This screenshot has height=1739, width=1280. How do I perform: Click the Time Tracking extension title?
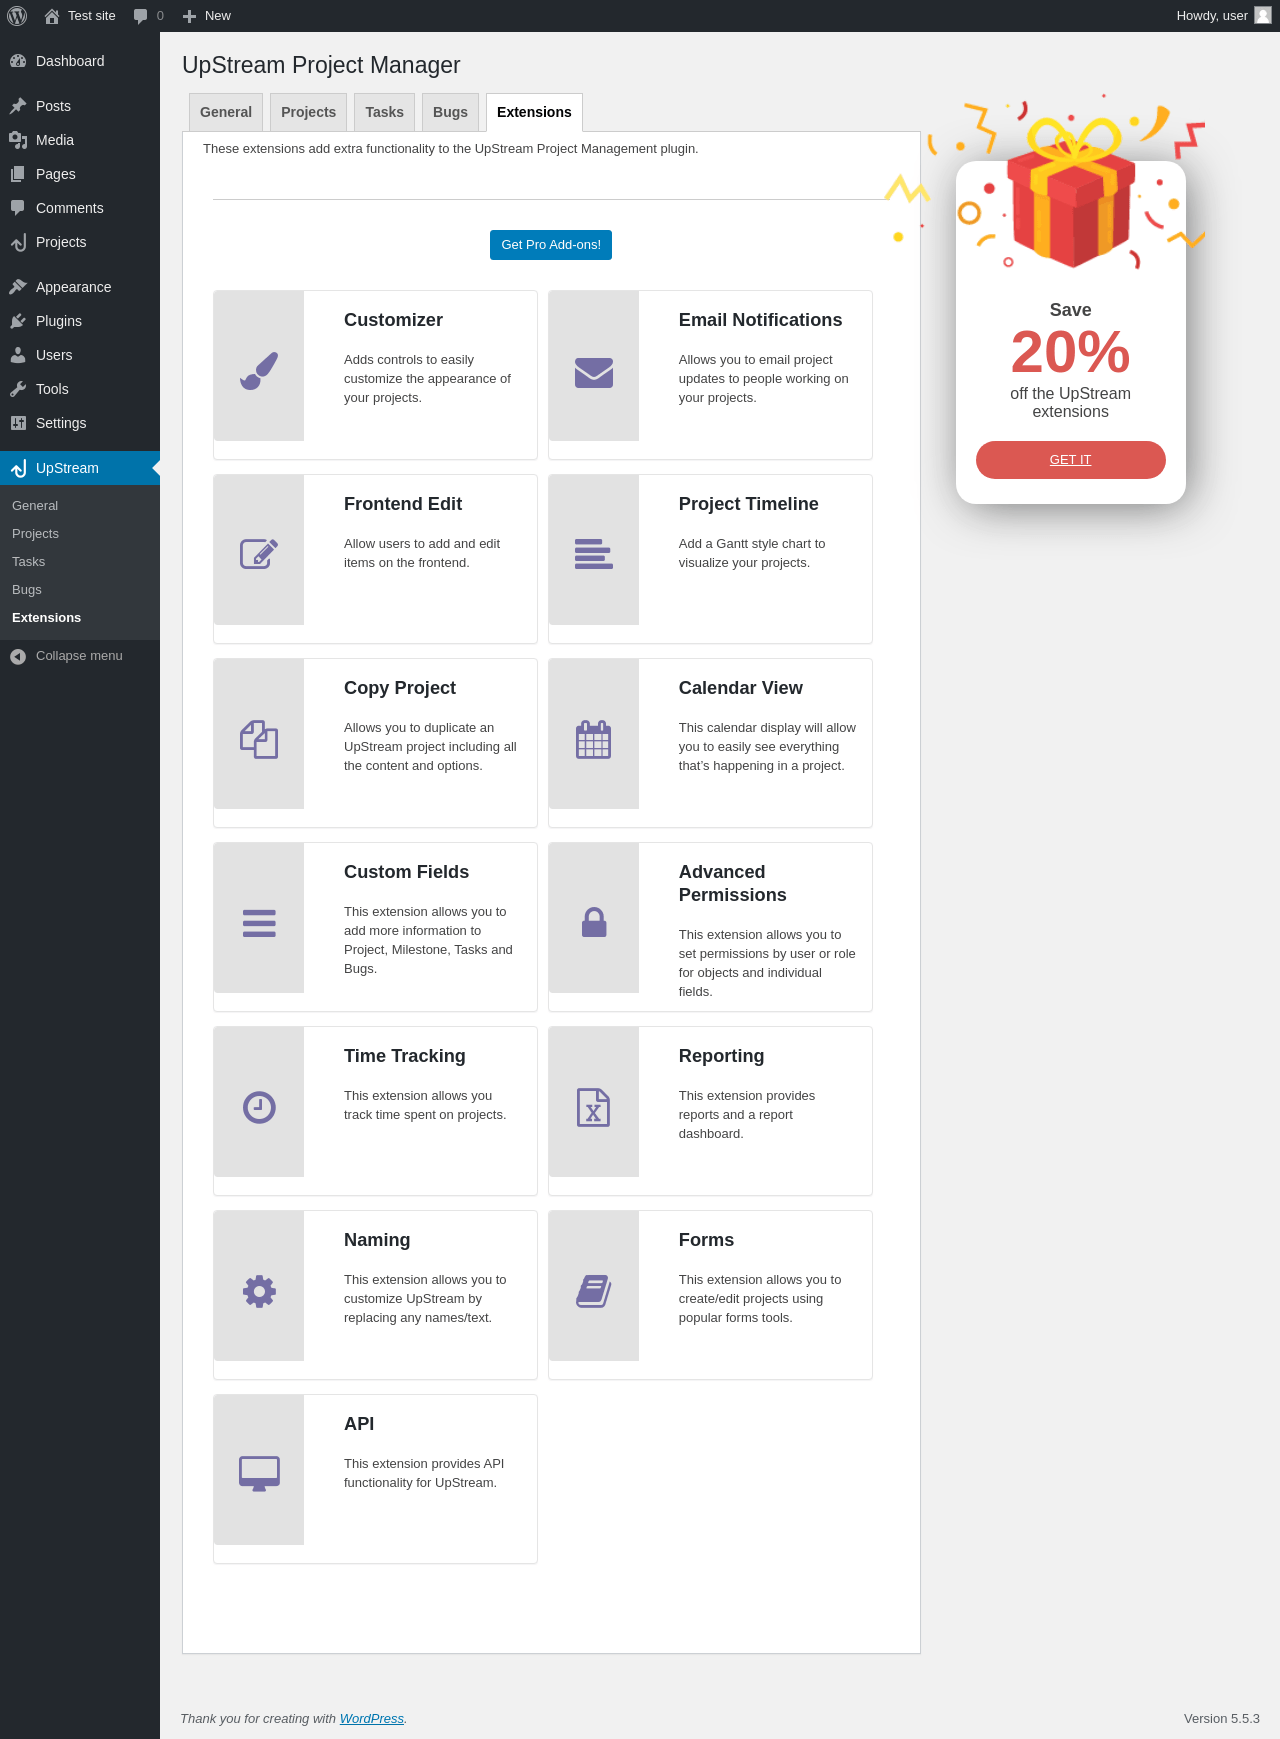point(405,1056)
